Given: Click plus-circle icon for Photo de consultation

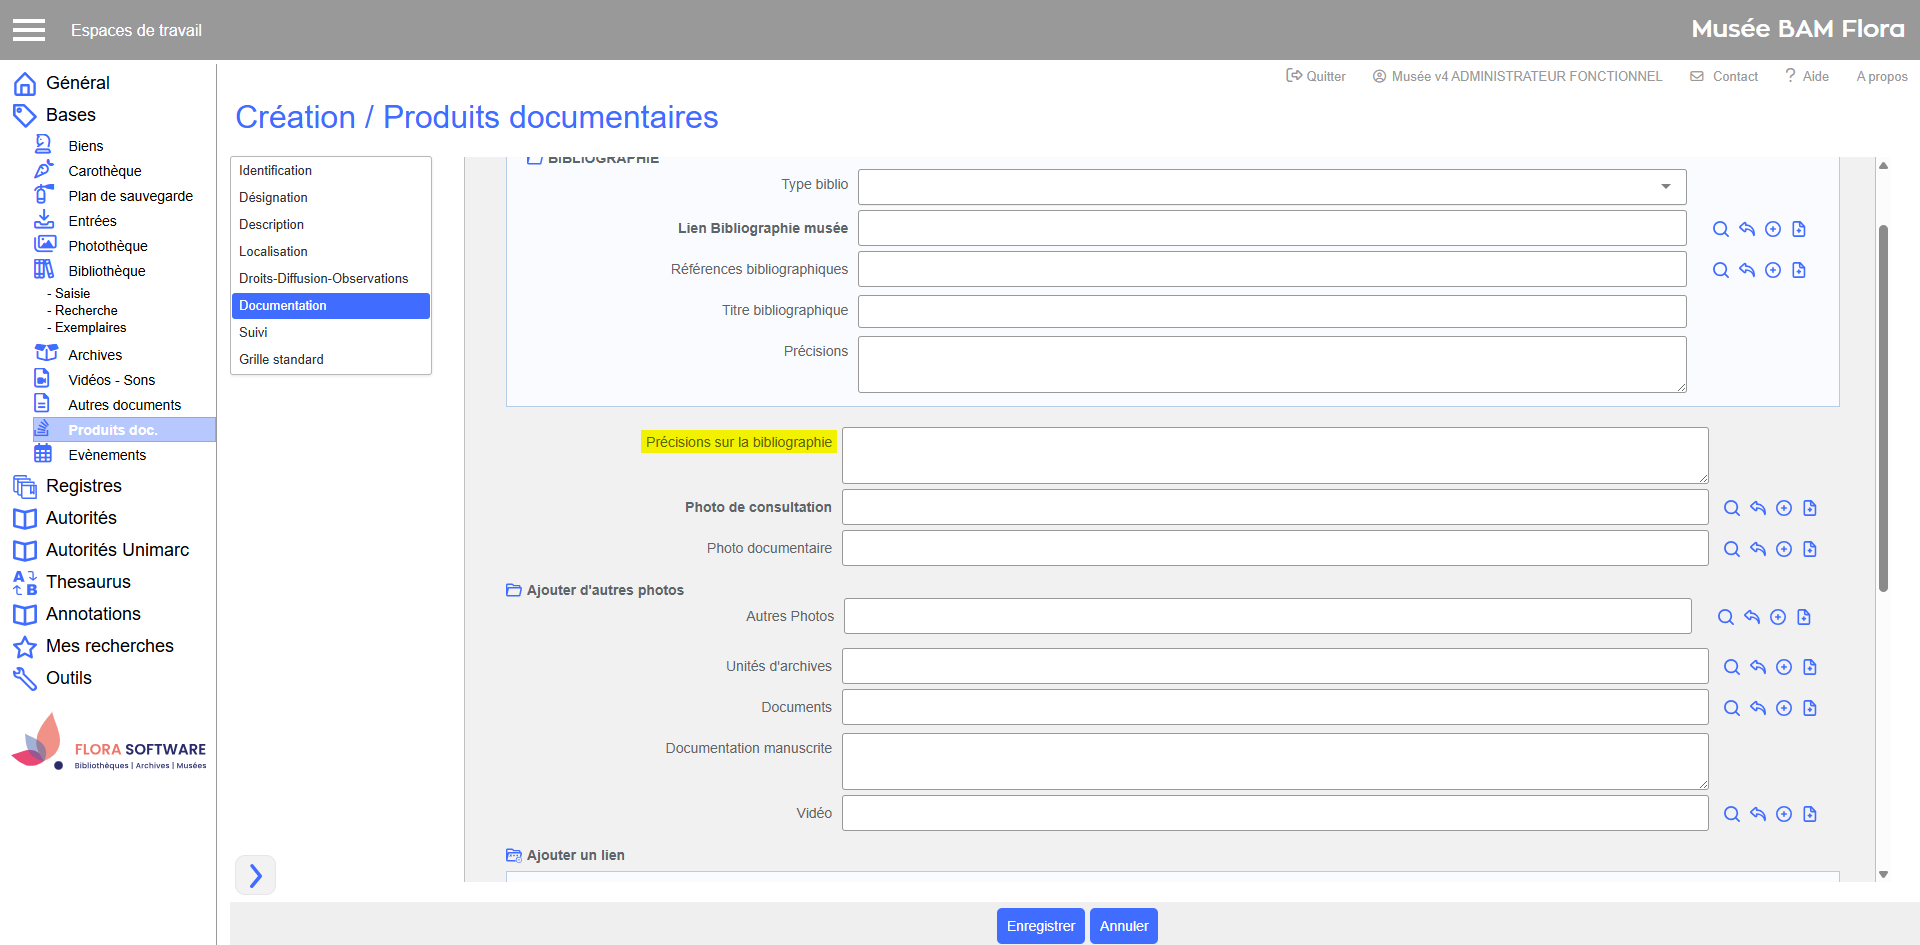Looking at the screenshot, I should [x=1784, y=508].
